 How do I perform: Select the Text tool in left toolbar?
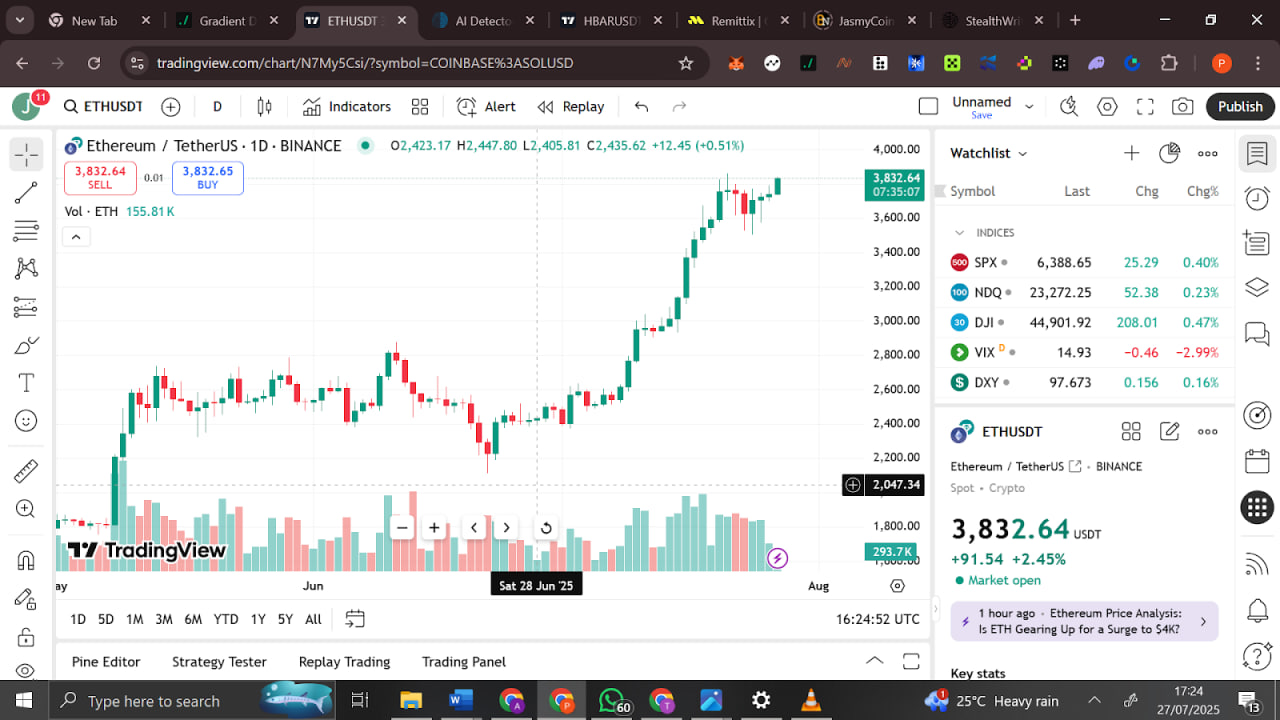tap(26, 383)
